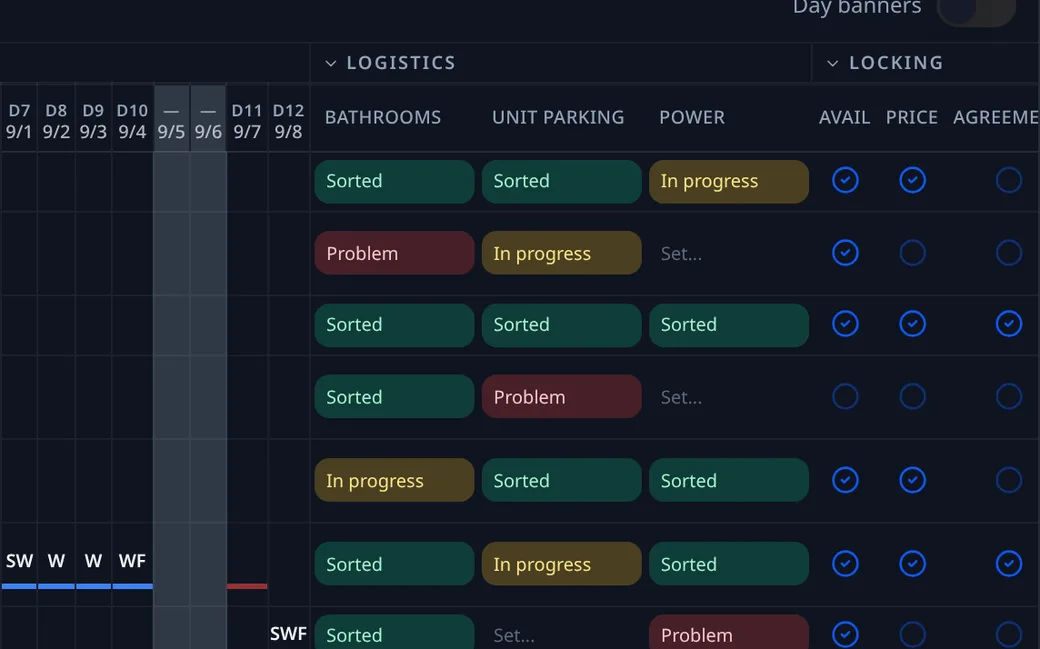Image resolution: width=1040 pixels, height=649 pixels.
Task: Uncheck Avail in the Power Problem row
Action: pos(845,634)
